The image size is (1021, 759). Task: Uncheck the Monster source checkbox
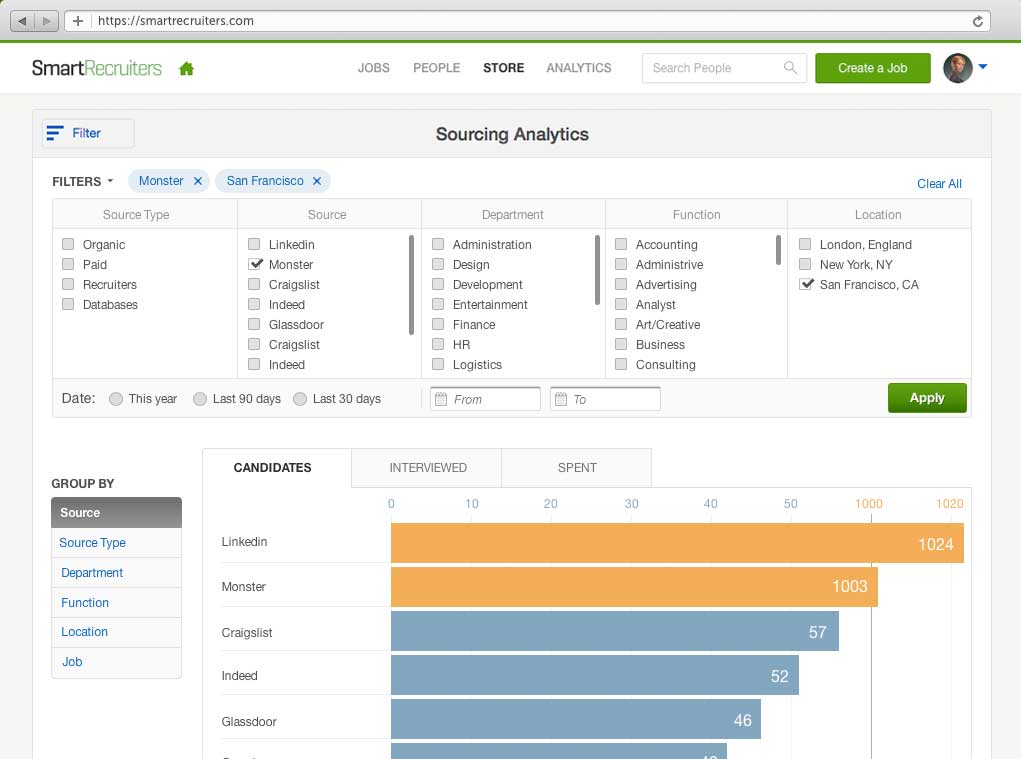(x=255, y=264)
